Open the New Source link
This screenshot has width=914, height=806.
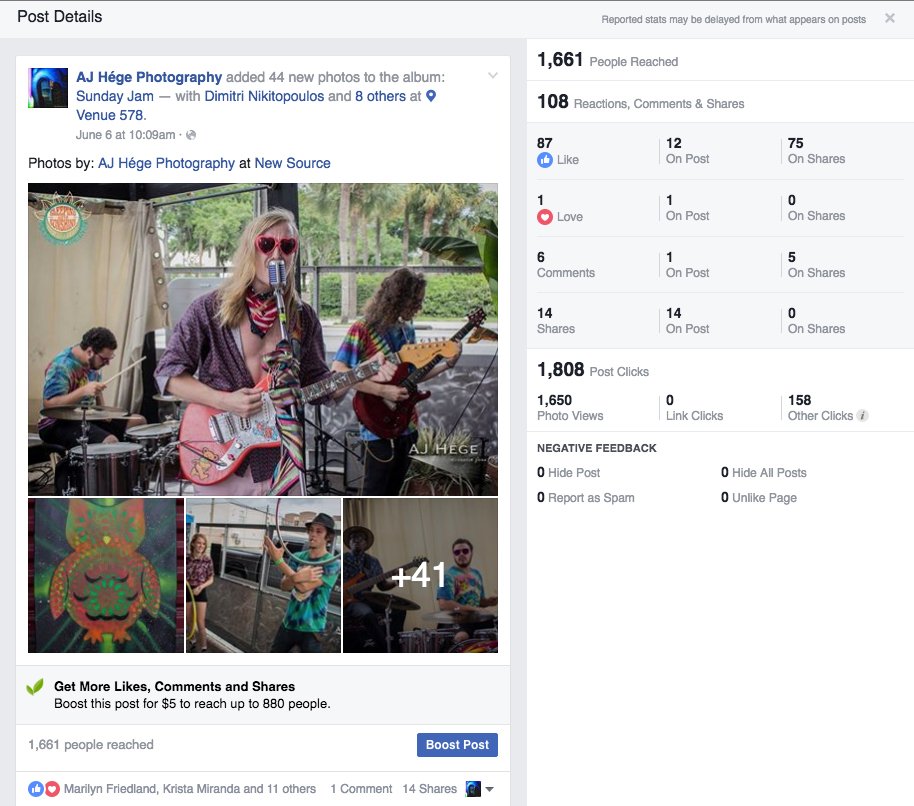click(x=293, y=163)
